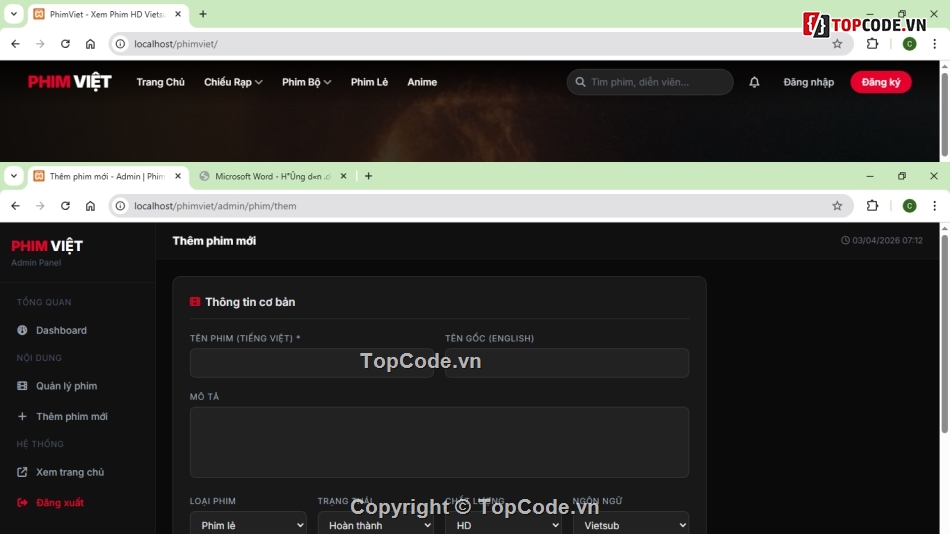Close the Microsoft Word tab
The width and height of the screenshot is (950, 534).
pyautogui.click(x=344, y=176)
